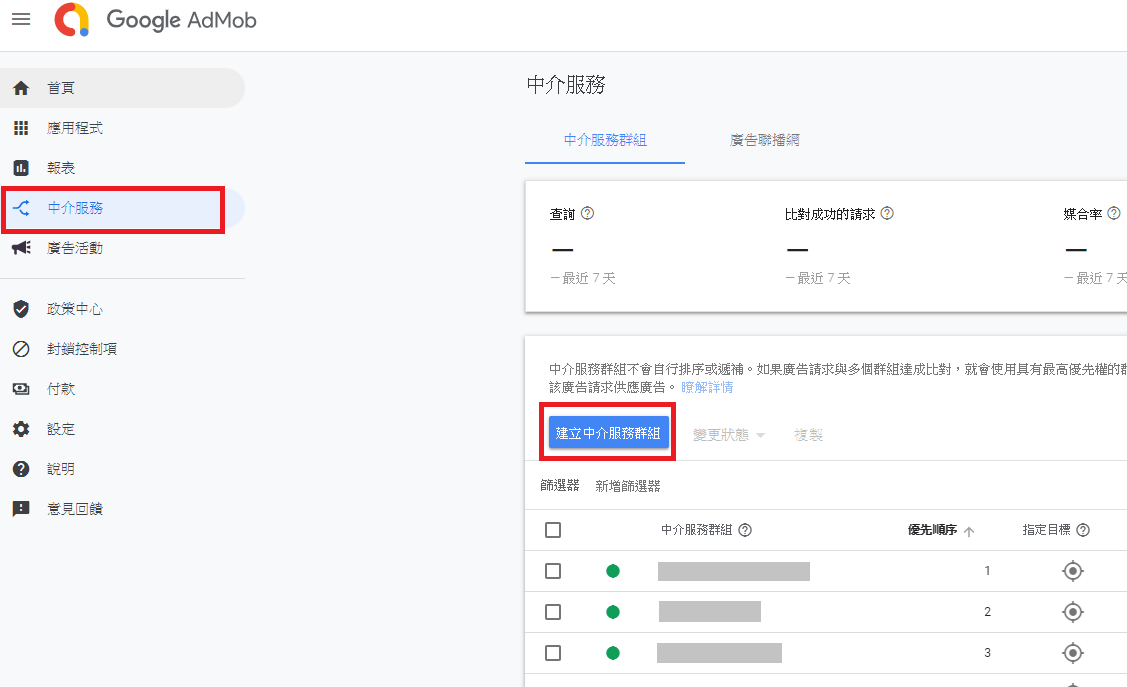Show help for 中介服務群組 column

coord(745,530)
